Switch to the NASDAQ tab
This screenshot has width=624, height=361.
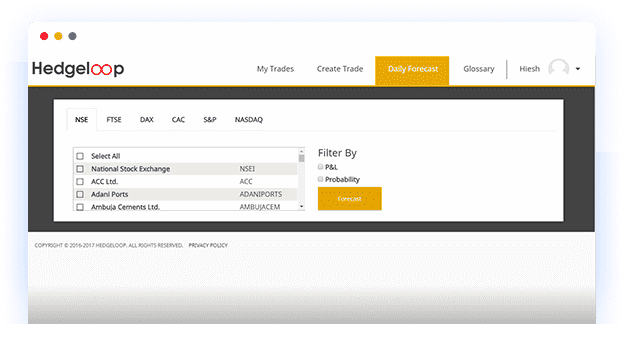pos(249,119)
